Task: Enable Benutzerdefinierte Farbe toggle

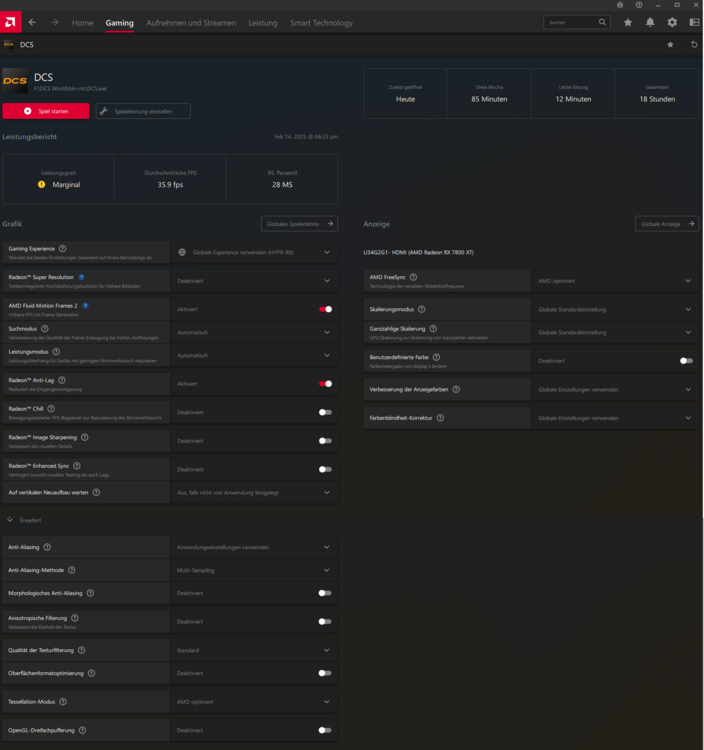Action: (x=686, y=361)
